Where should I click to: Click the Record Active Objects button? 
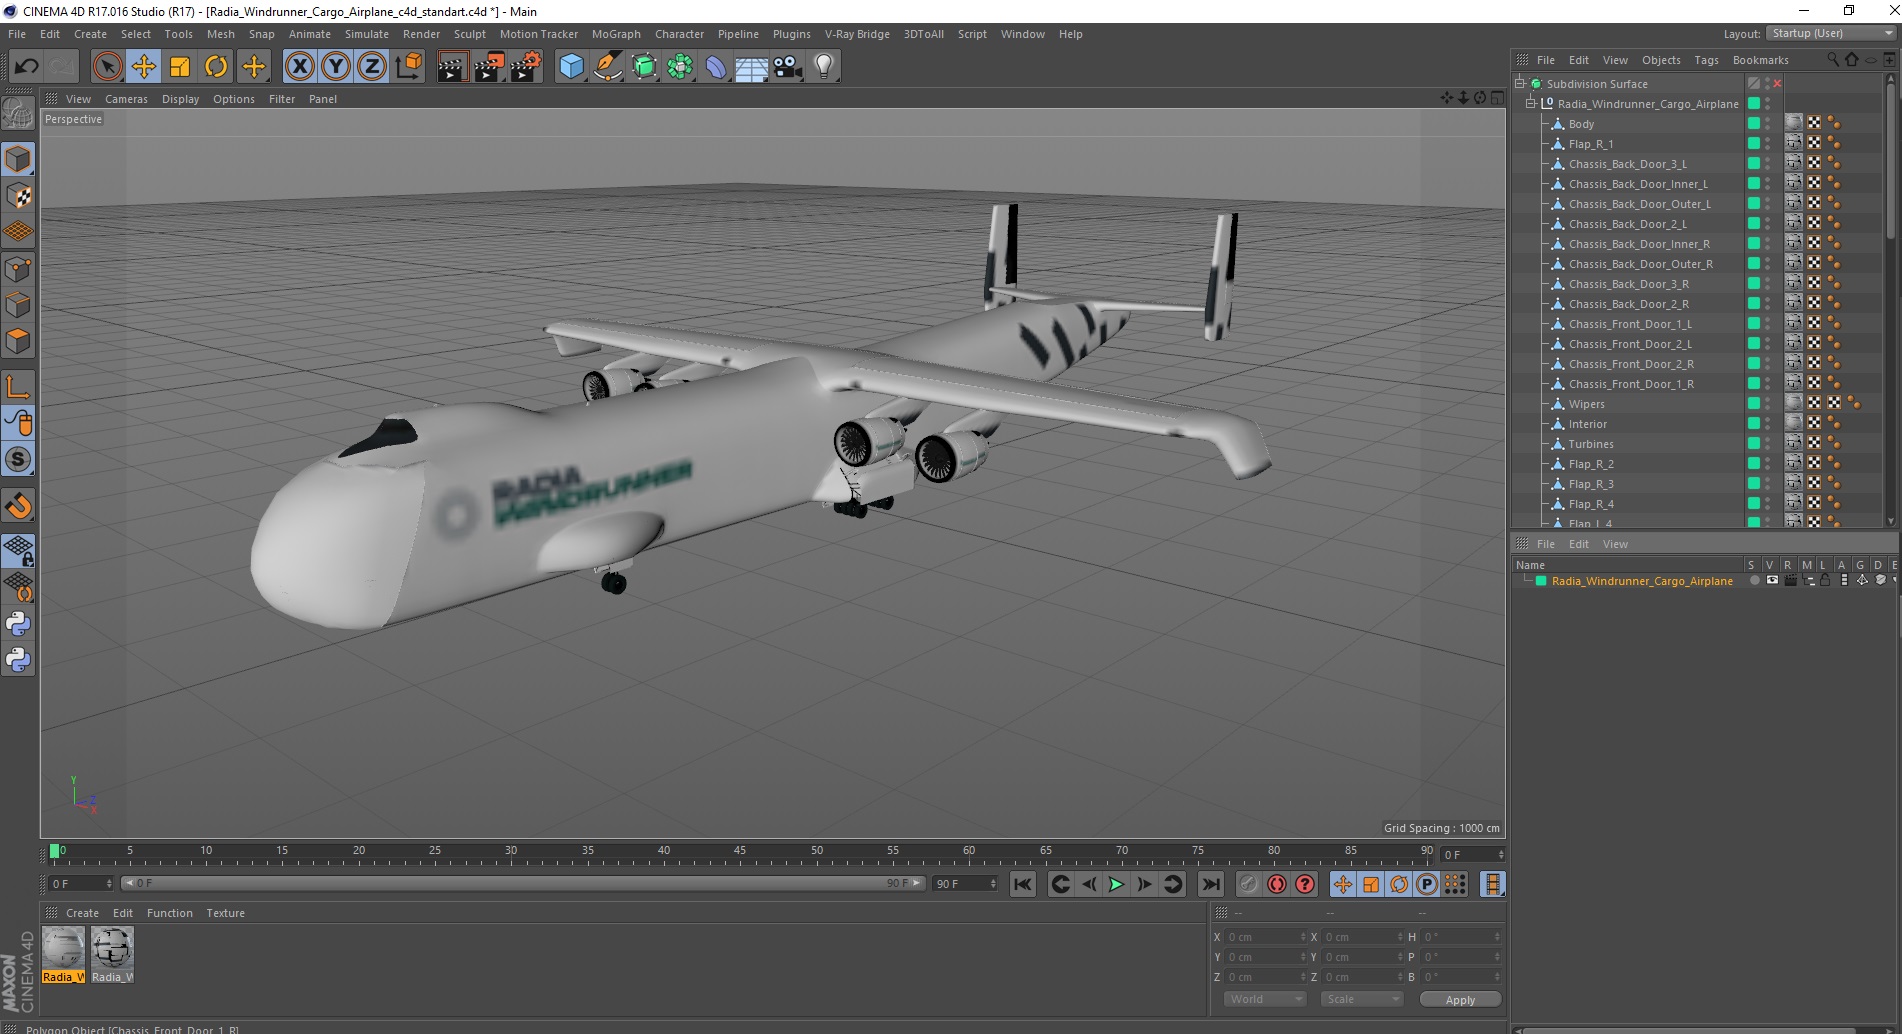pyautogui.click(x=1248, y=884)
